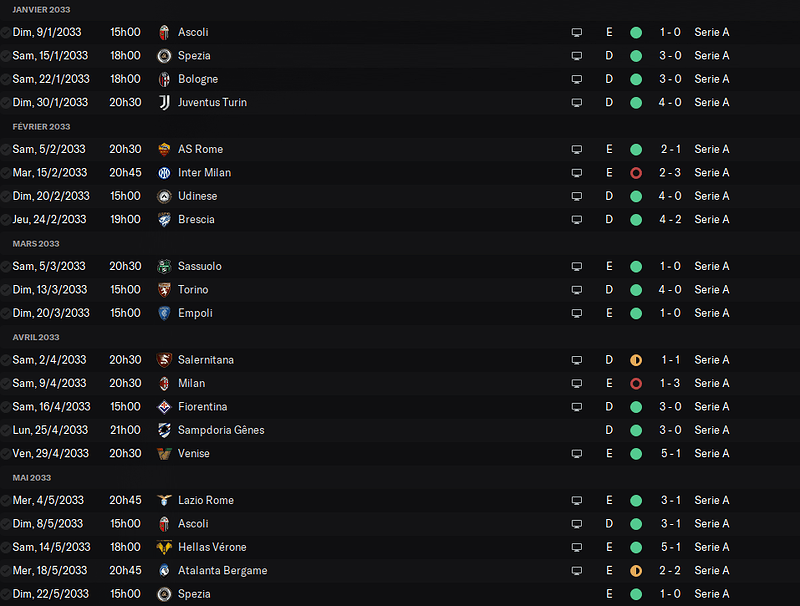This screenshot has width=800, height=606.
Task: Click the green win indicator for Torino match
Action: (636, 290)
